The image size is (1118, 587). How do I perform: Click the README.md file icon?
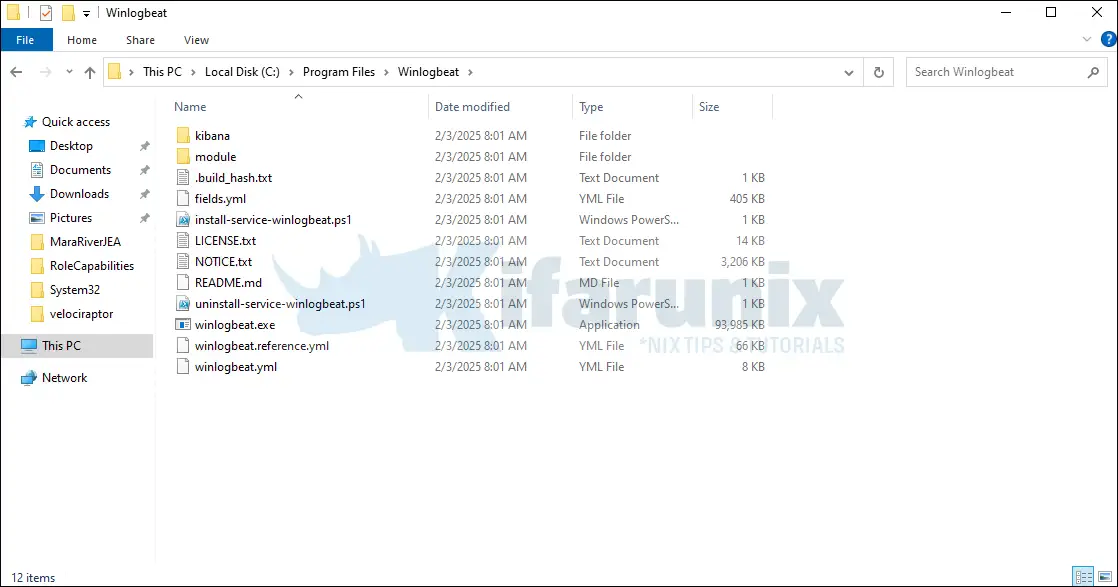(183, 282)
